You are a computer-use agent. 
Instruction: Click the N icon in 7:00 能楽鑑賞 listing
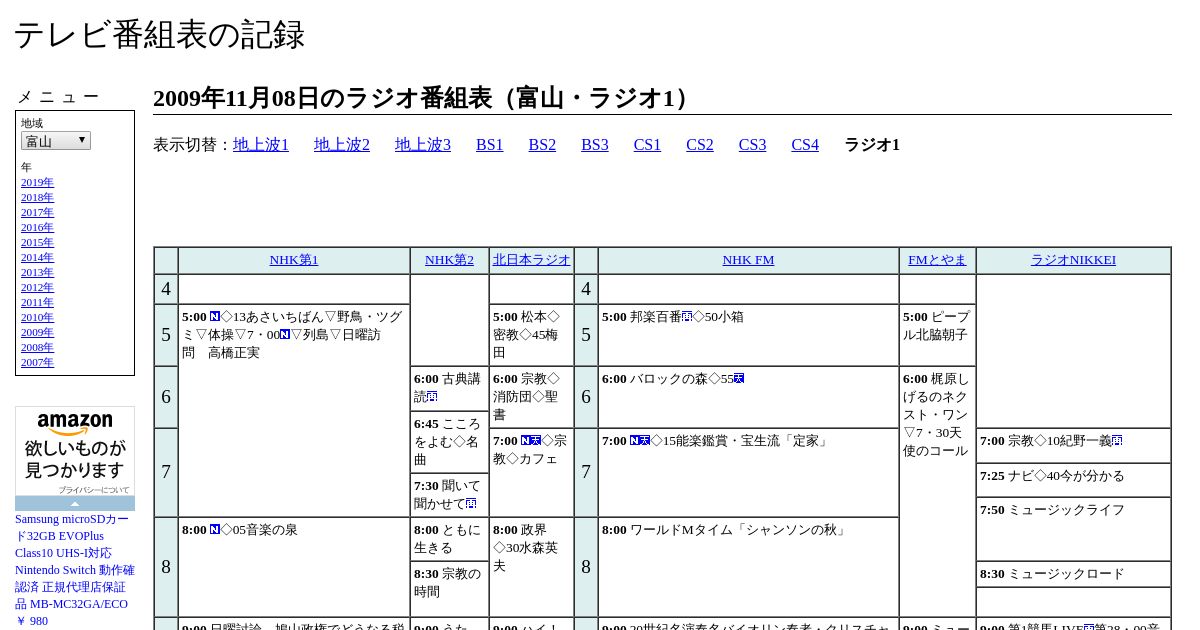635,441
